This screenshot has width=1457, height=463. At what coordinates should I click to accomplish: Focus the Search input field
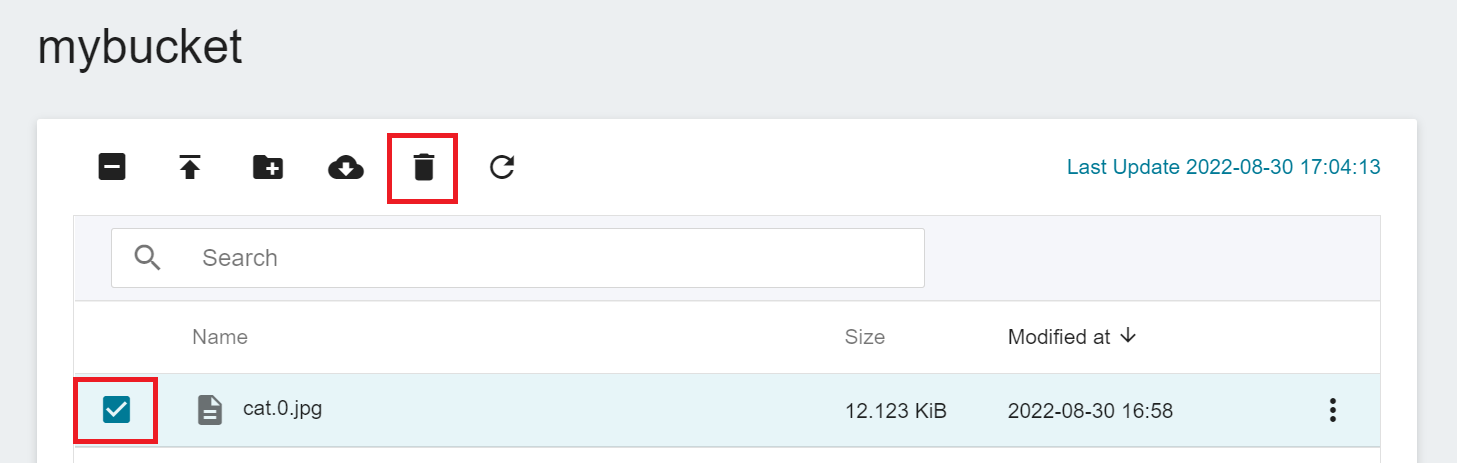tap(518, 258)
